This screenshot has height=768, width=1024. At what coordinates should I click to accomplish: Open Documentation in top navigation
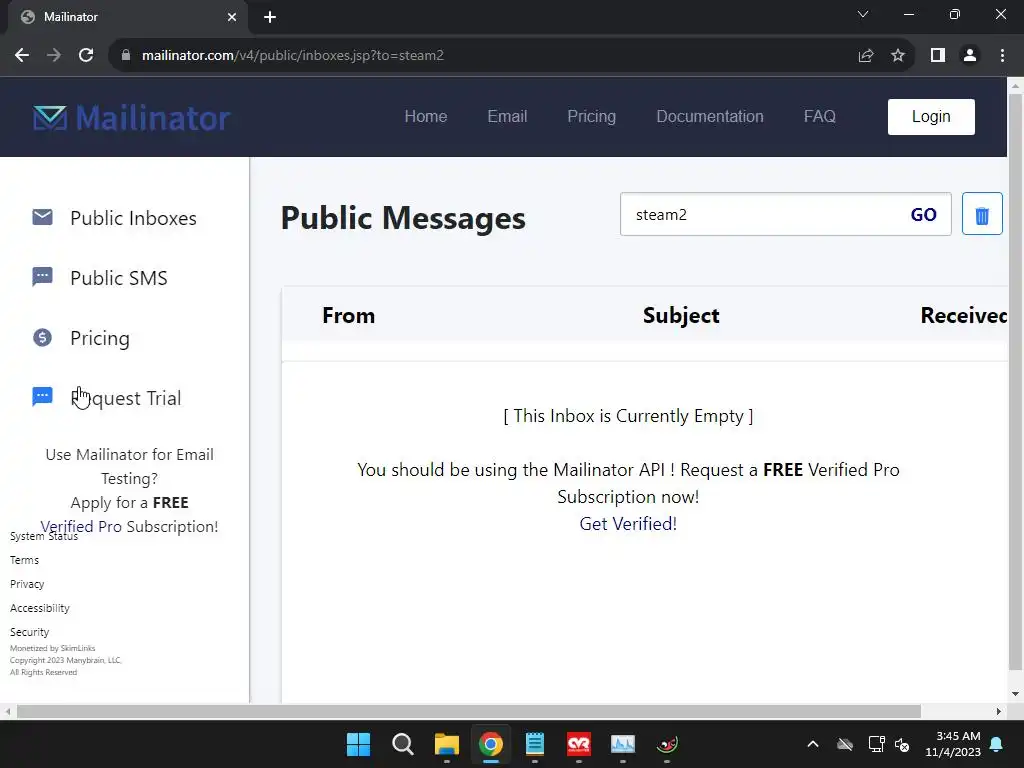[710, 116]
